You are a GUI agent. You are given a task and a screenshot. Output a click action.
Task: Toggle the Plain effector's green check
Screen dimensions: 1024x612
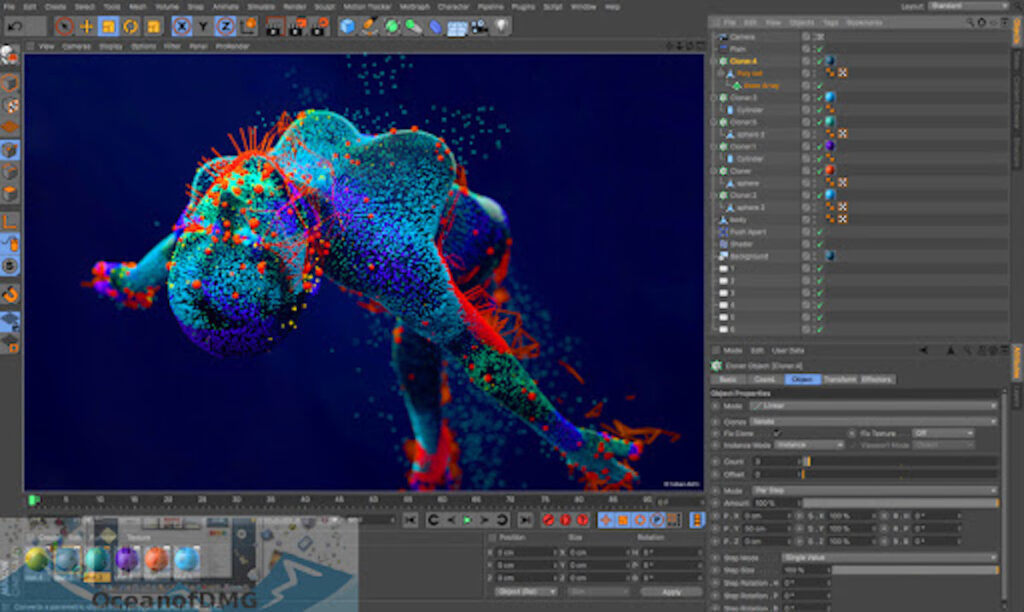pos(820,49)
